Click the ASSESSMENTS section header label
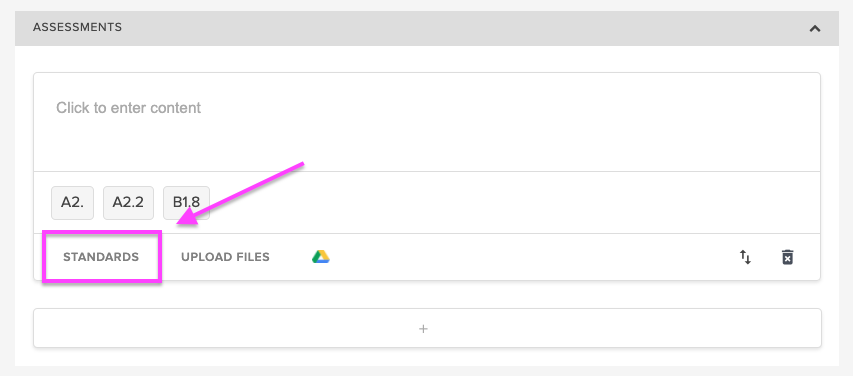Viewport: 853px width, 376px height. pos(77,27)
